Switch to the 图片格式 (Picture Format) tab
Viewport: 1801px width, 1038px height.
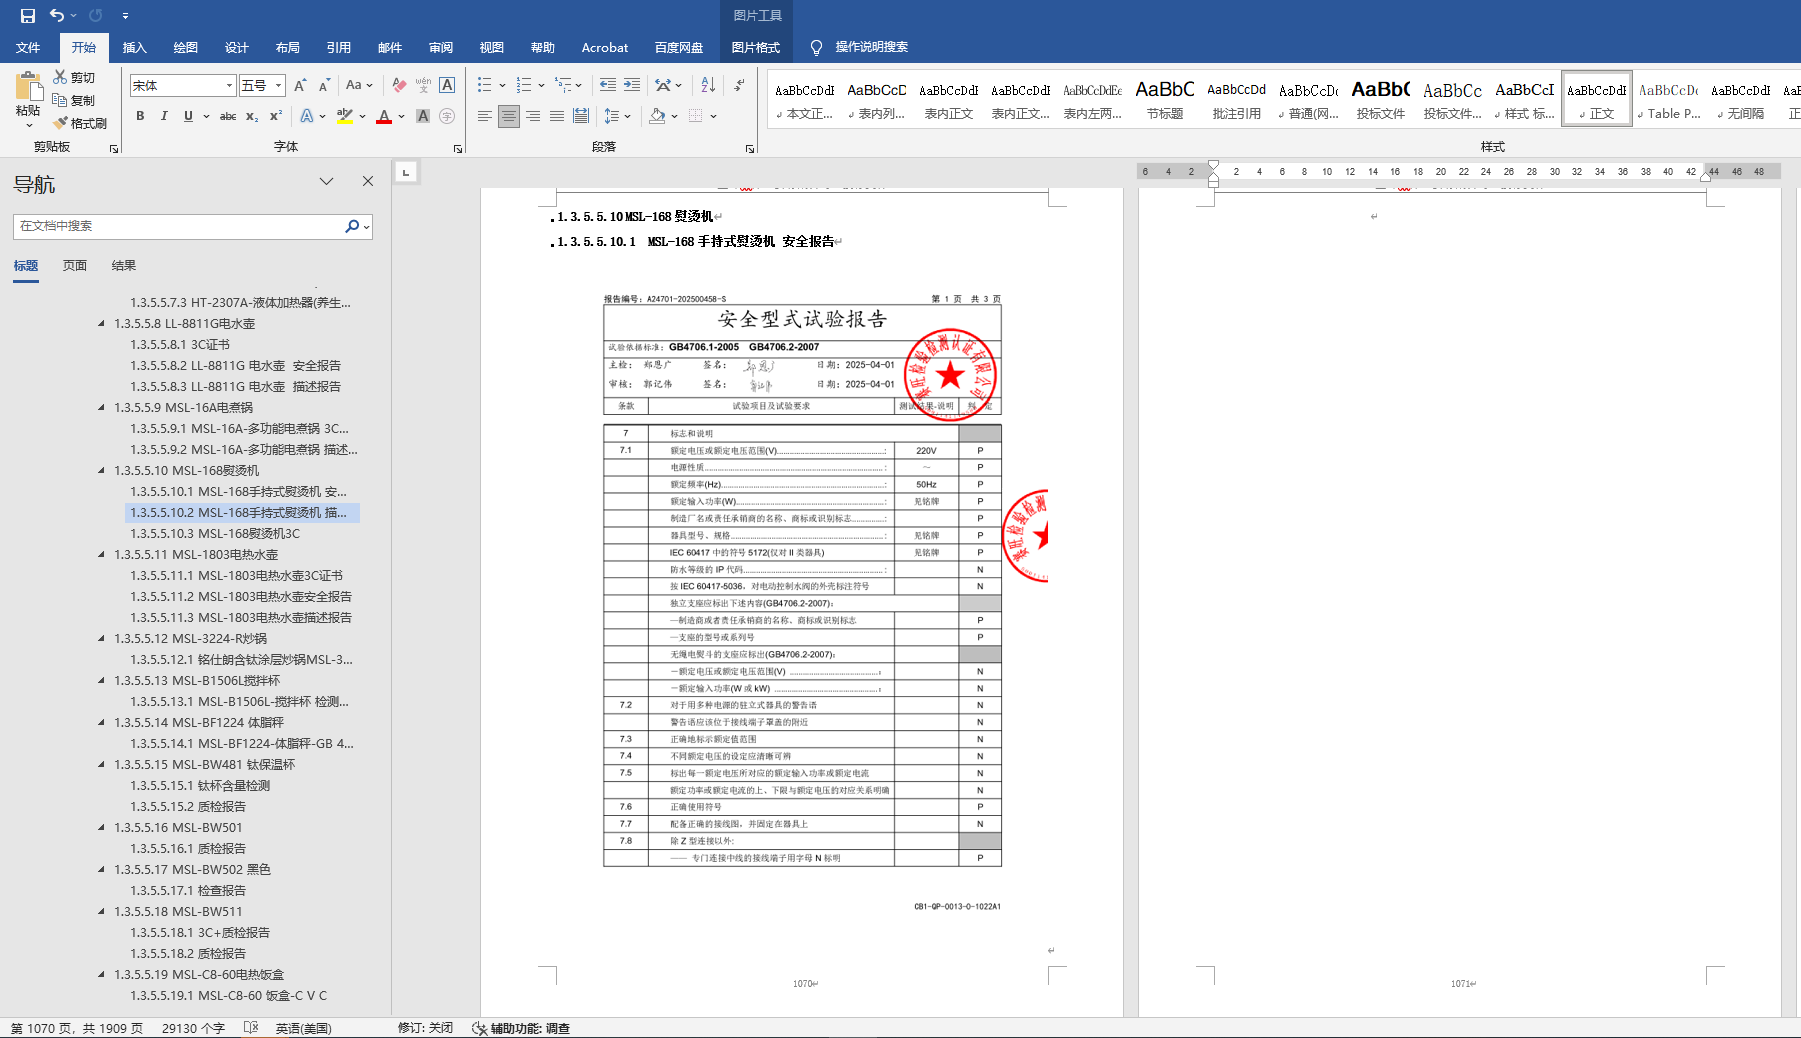756,47
